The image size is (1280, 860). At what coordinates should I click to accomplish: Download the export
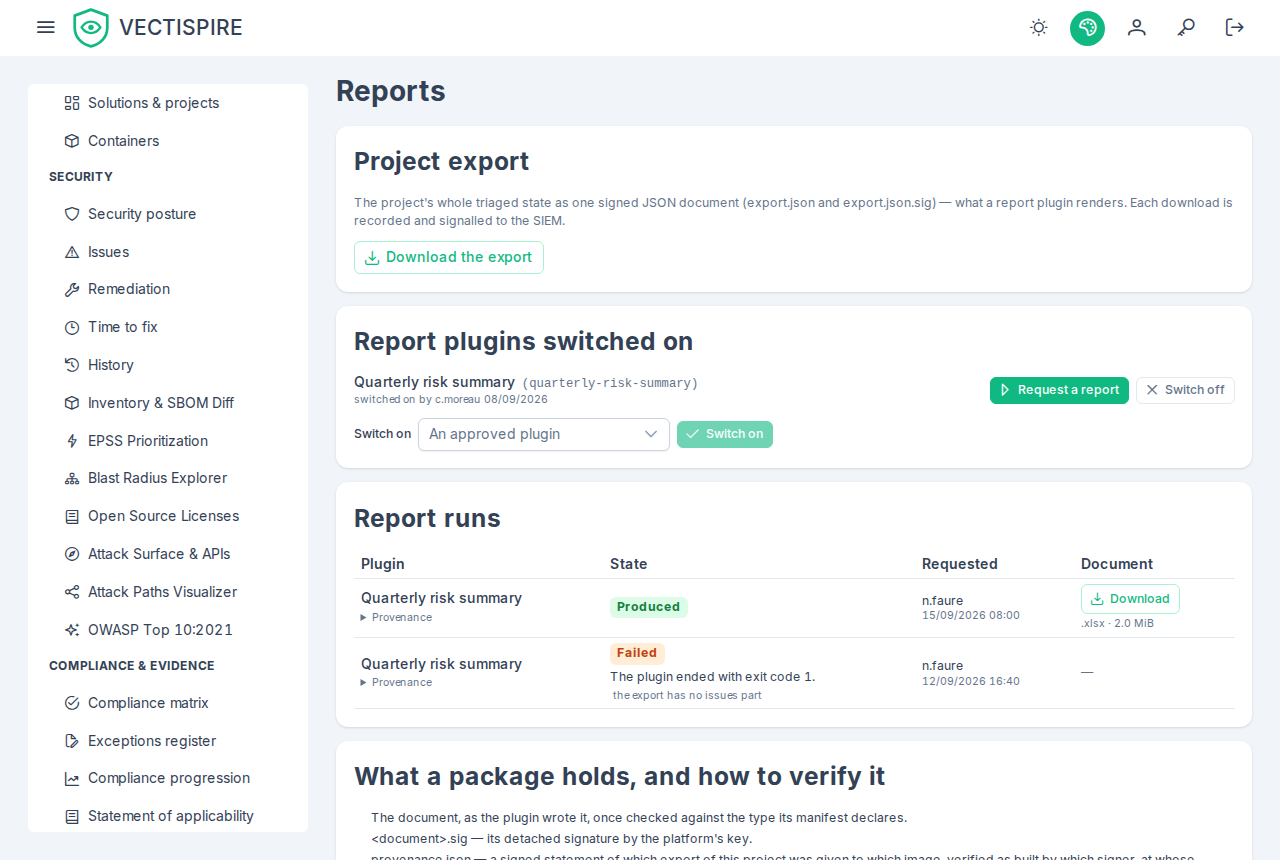(x=449, y=257)
